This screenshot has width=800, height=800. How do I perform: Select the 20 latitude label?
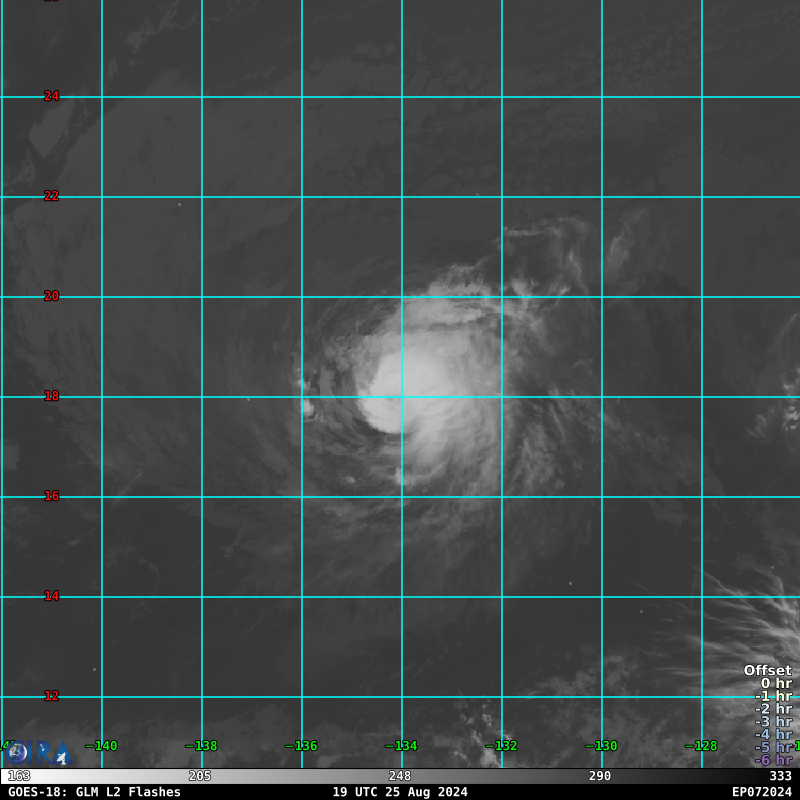pos(52,296)
